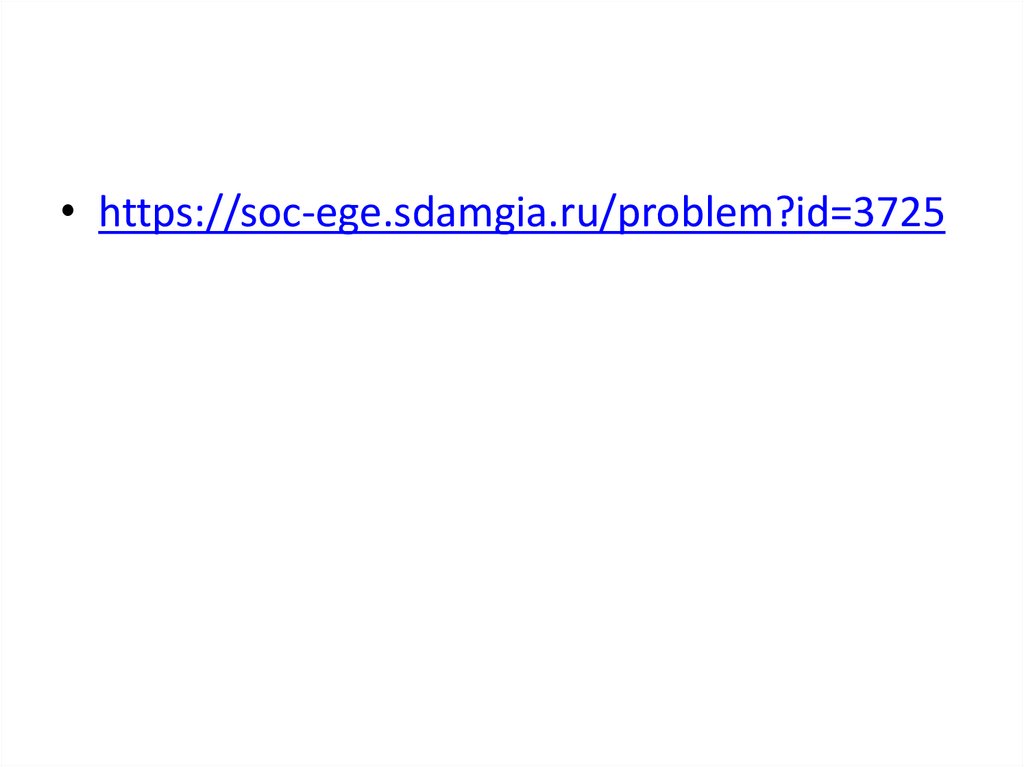Click the double slash after 'https:'

coord(222,213)
